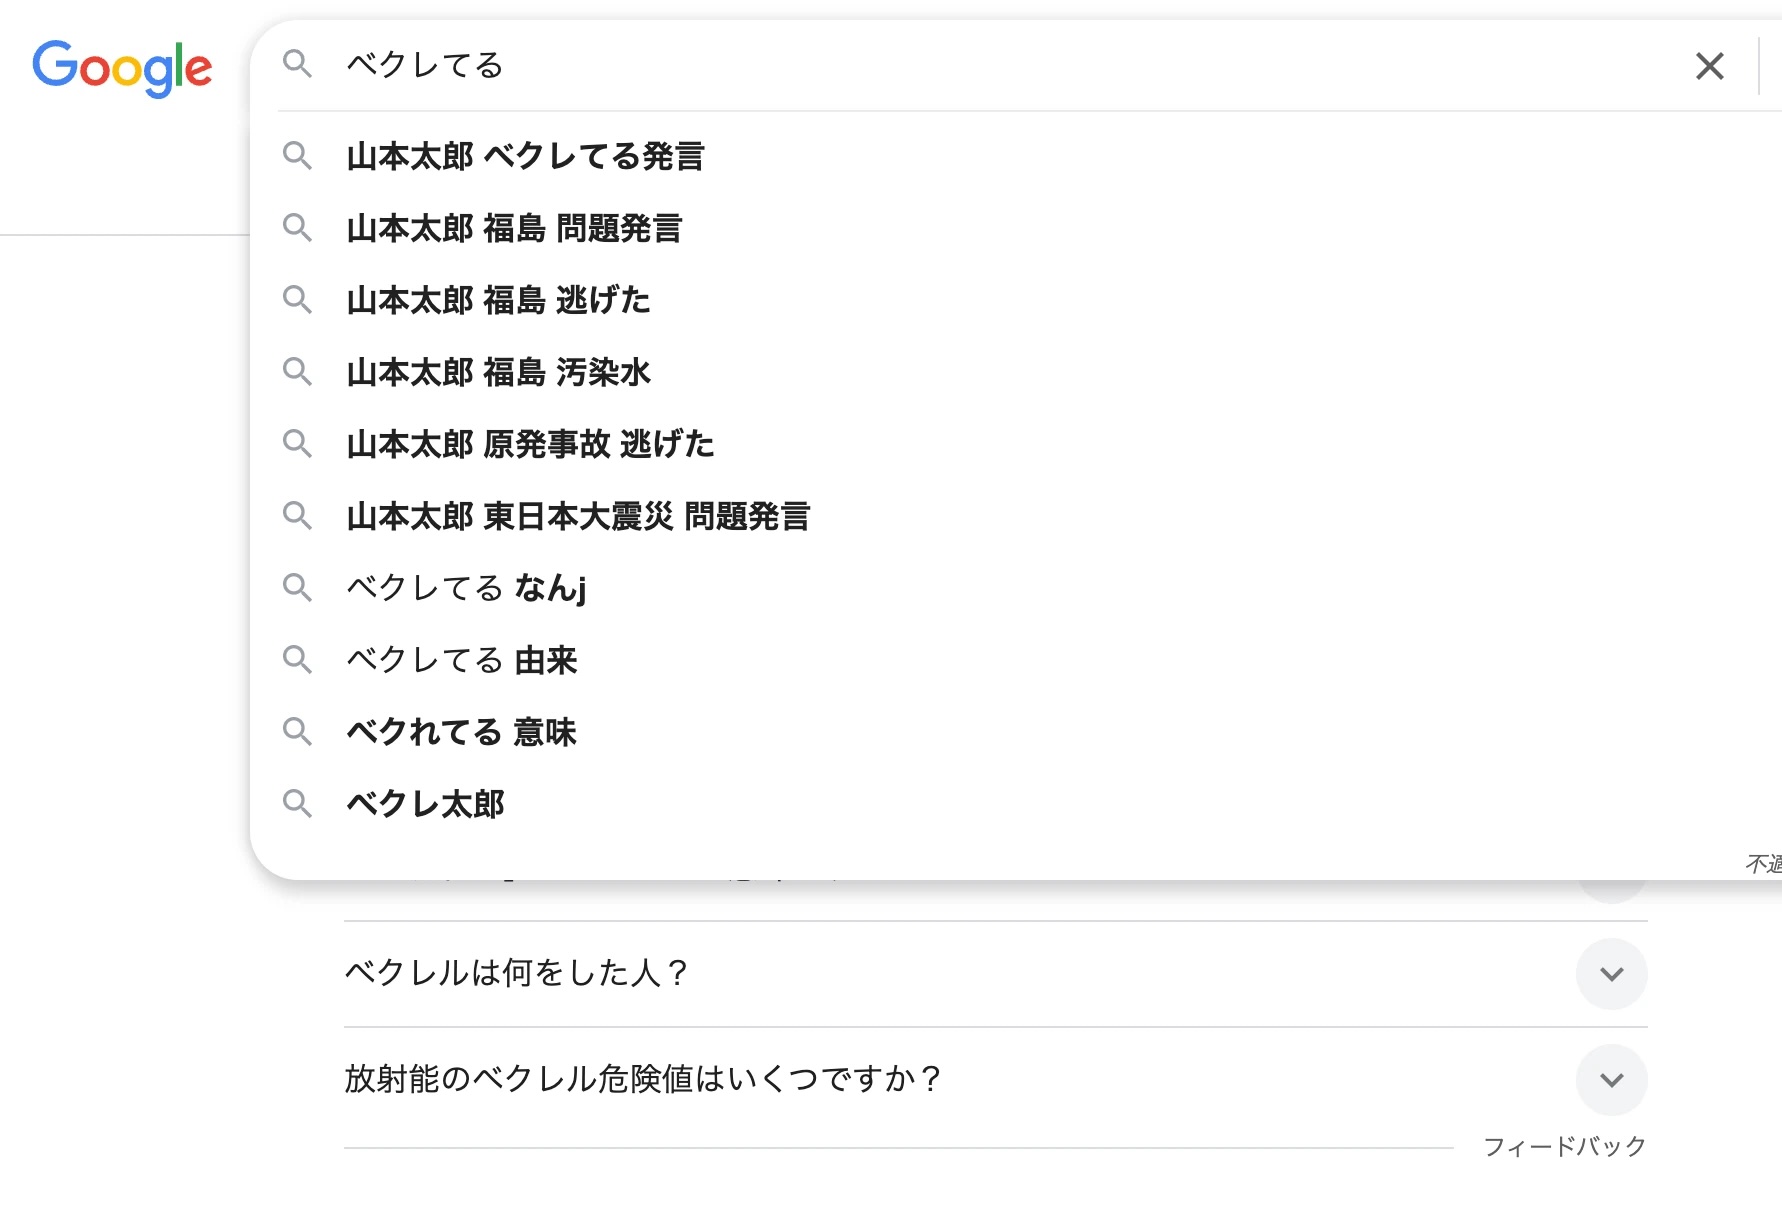Choose the ベクれてる 意味 suggestion
This screenshot has width=1782, height=1210.
coord(461,732)
